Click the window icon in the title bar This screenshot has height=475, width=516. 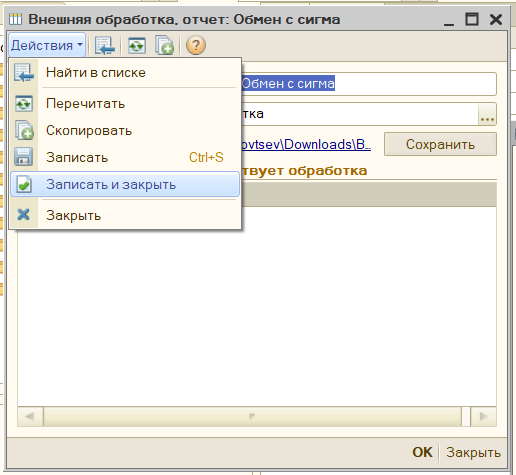pos(16,19)
